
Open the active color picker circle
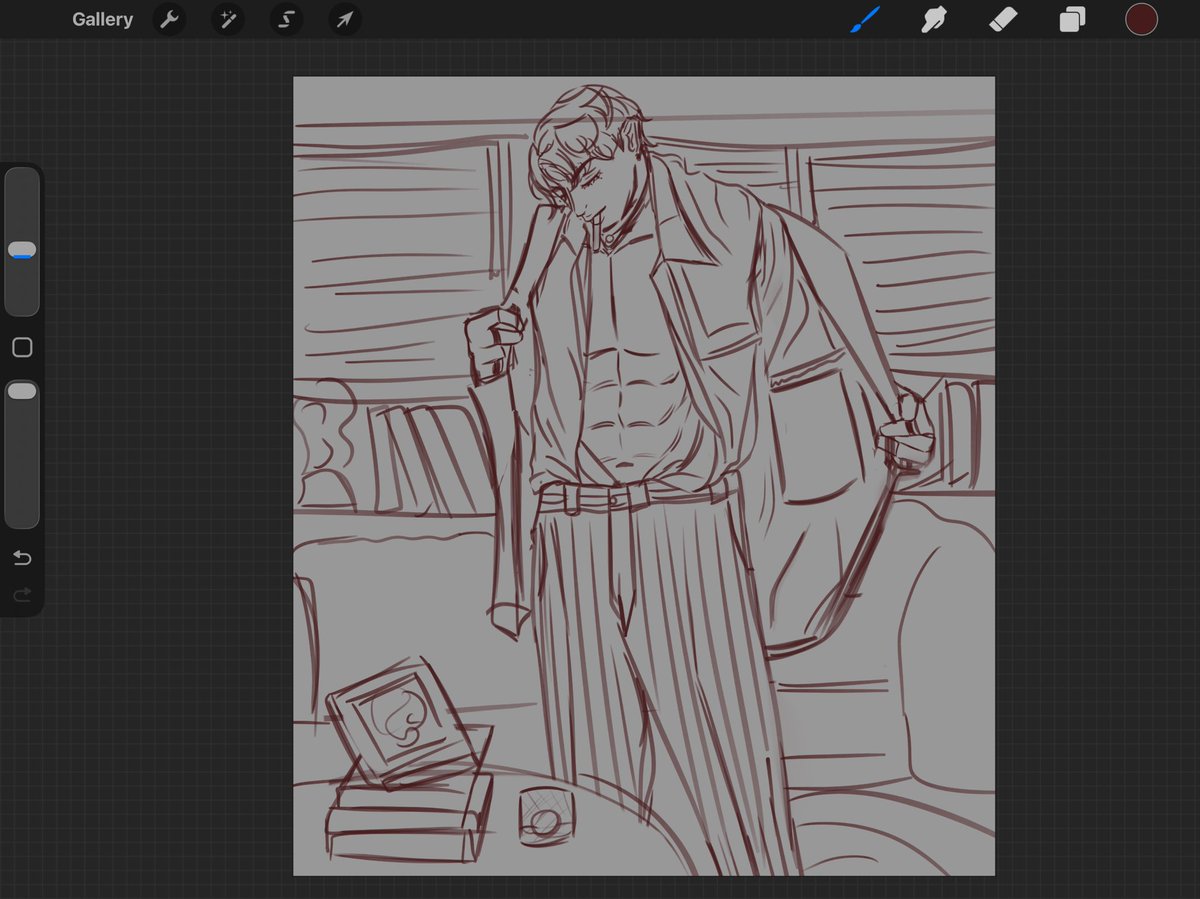(x=1141, y=19)
